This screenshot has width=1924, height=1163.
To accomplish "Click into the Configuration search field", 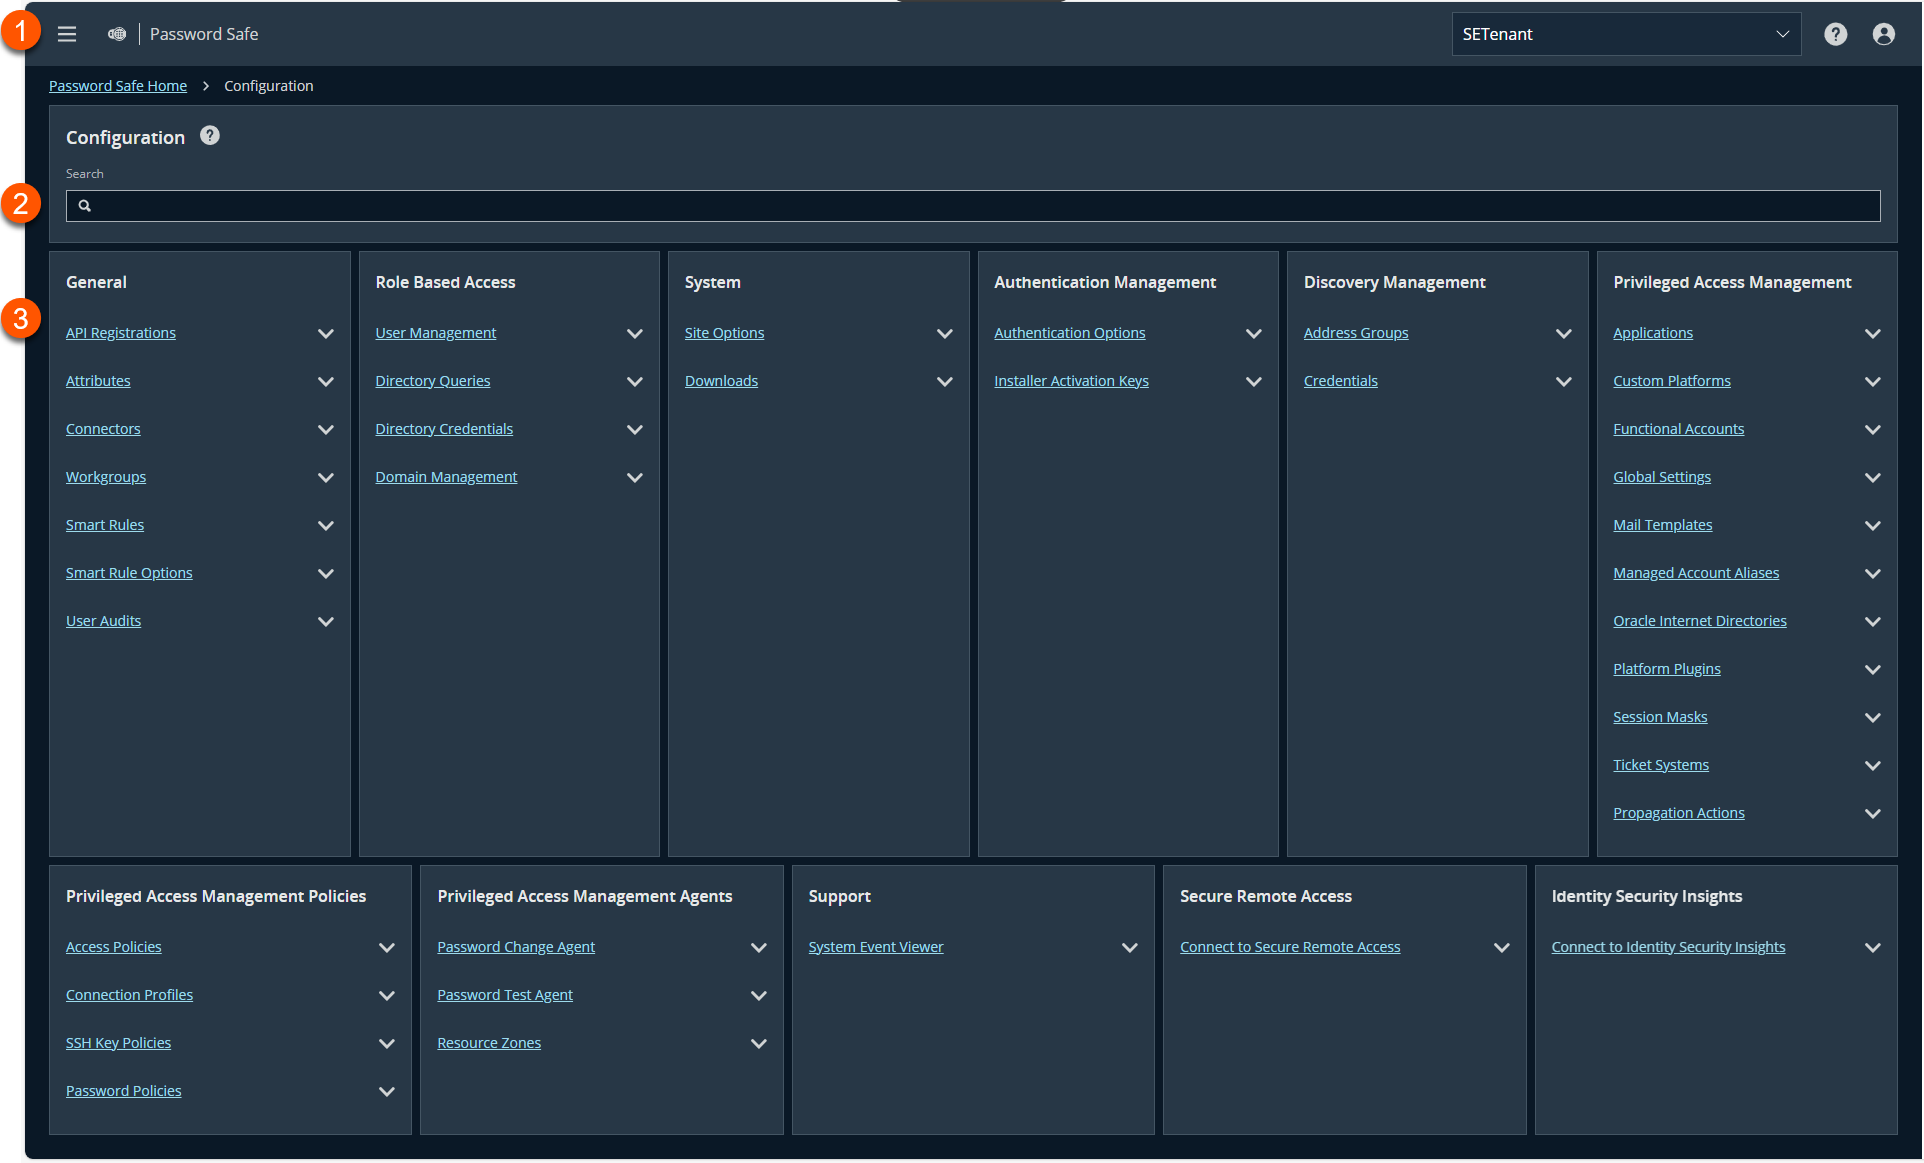I will (x=973, y=206).
